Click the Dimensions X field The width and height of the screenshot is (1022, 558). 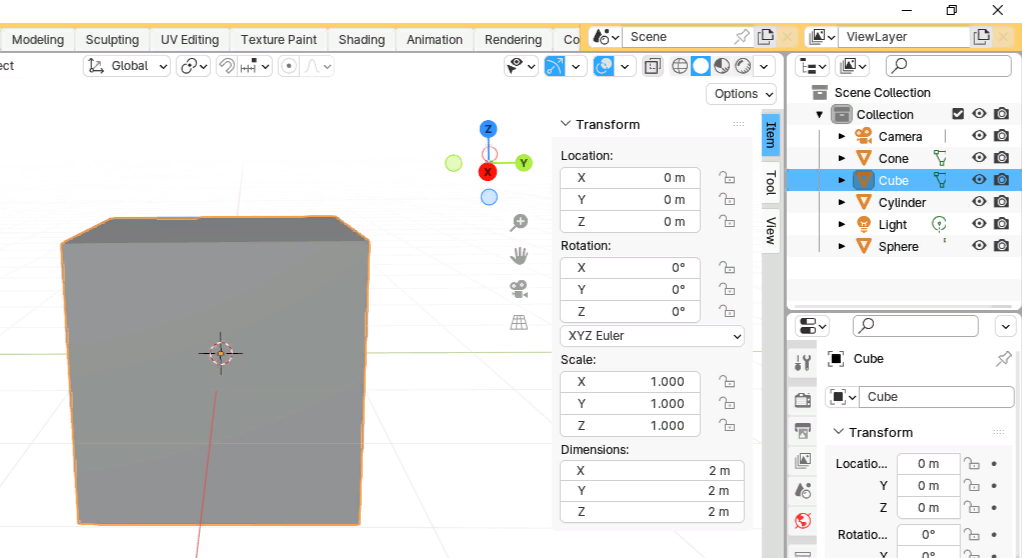(652, 471)
